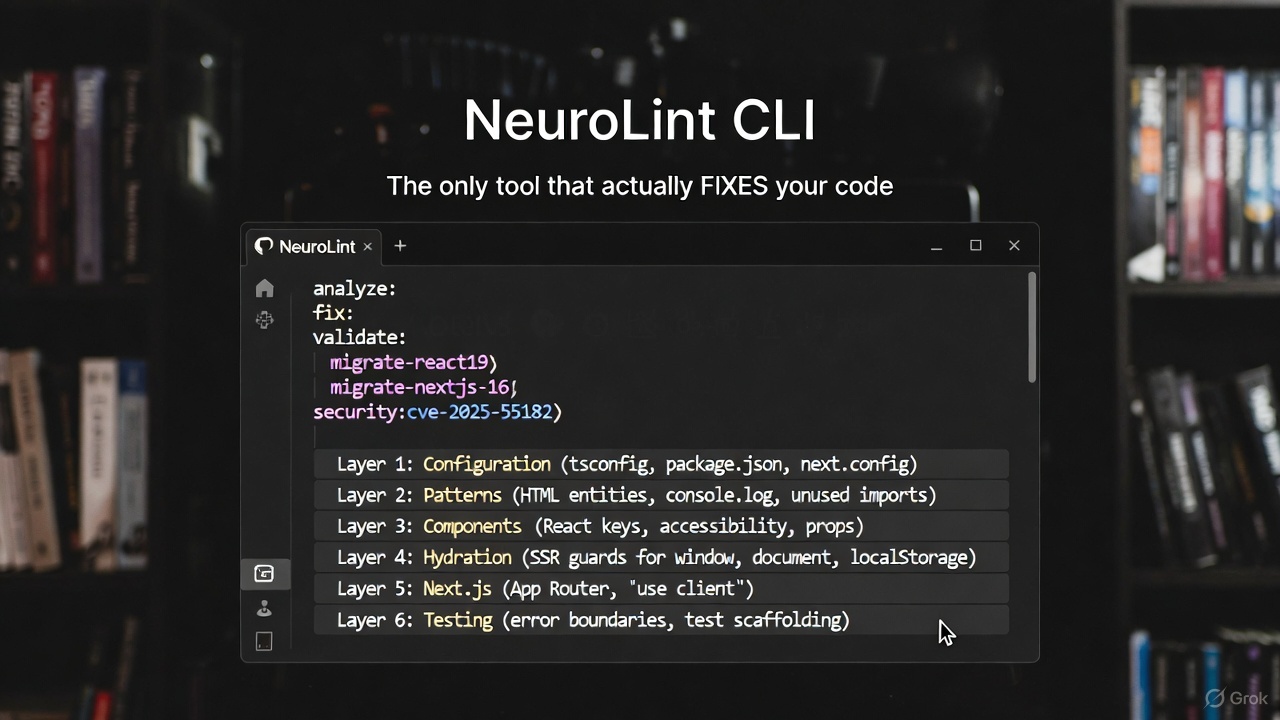The height and width of the screenshot is (720, 1280).
Task: Click the square panel icon below the account icon
Action: coord(264,641)
